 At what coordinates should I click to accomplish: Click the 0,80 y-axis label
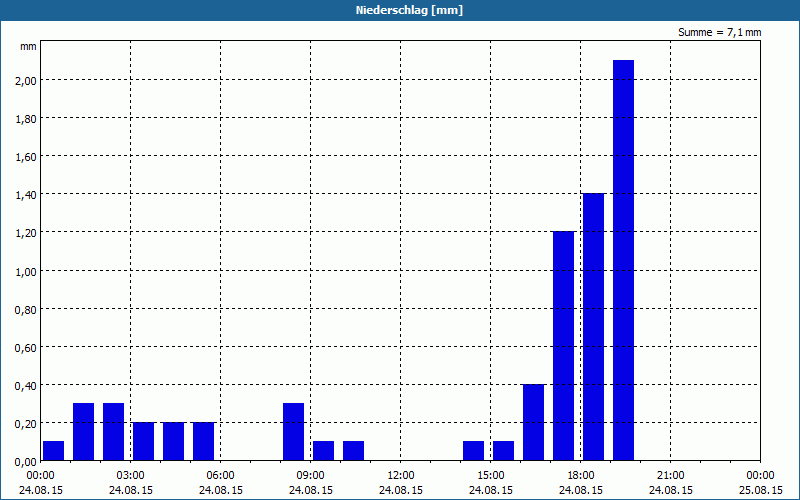[26, 309]
